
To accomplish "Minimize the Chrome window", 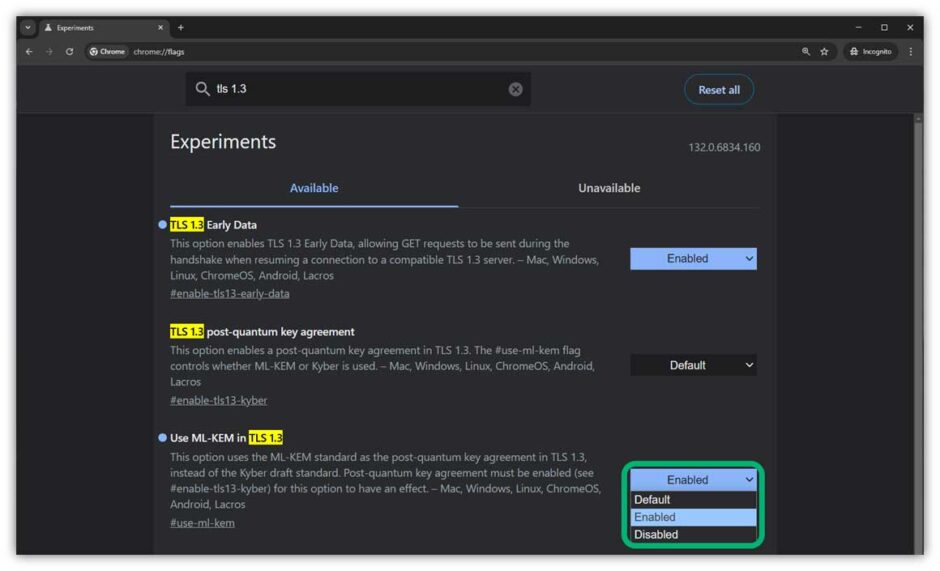I will click(x=858, y=28).
